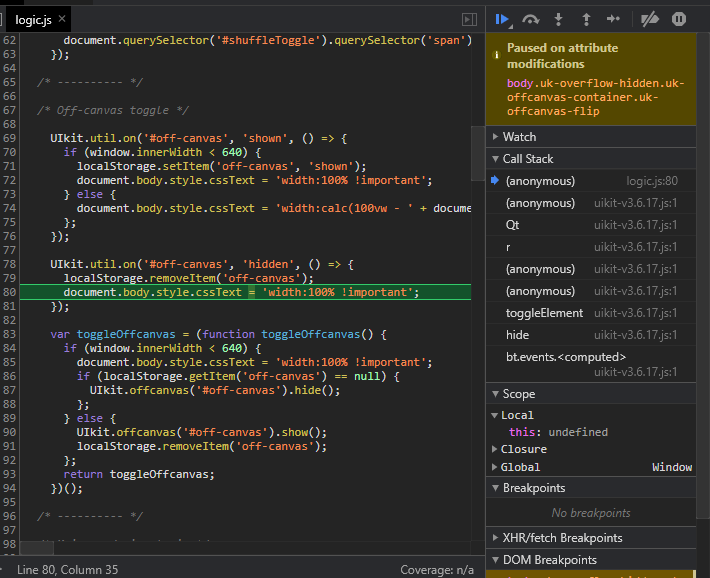Click 'this: undefined' scope entry
Viewport: 710px width, 578px height.
click(558, 432)
